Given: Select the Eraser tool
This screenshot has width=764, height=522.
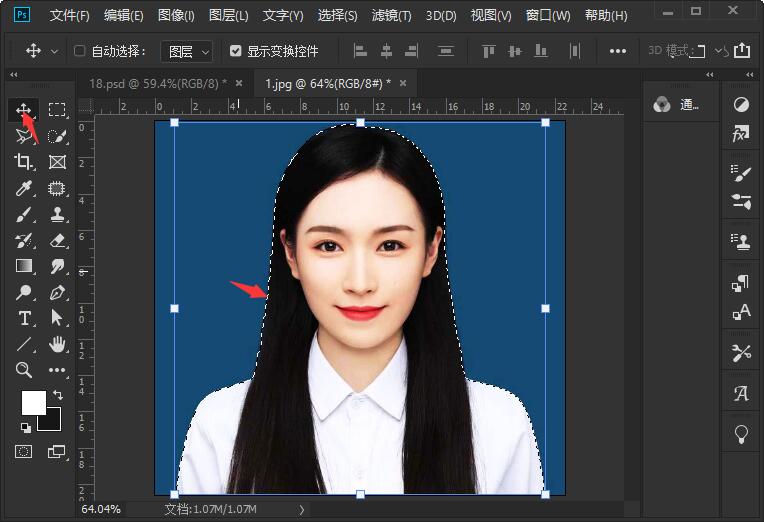Looking at the screenshot, I should tap(57, 240).
